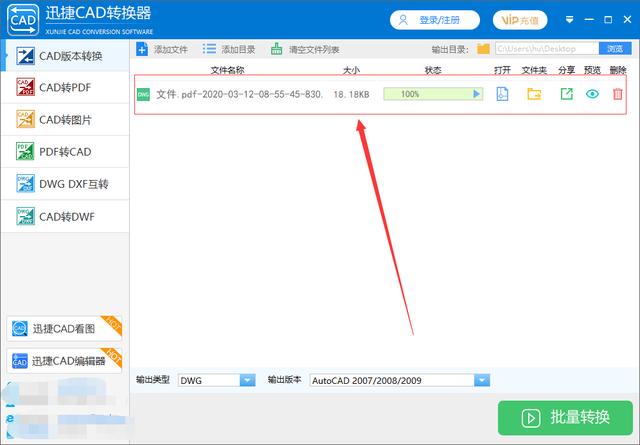
Task: Open containing folder via folder icon
Action: tap(534, 94)
